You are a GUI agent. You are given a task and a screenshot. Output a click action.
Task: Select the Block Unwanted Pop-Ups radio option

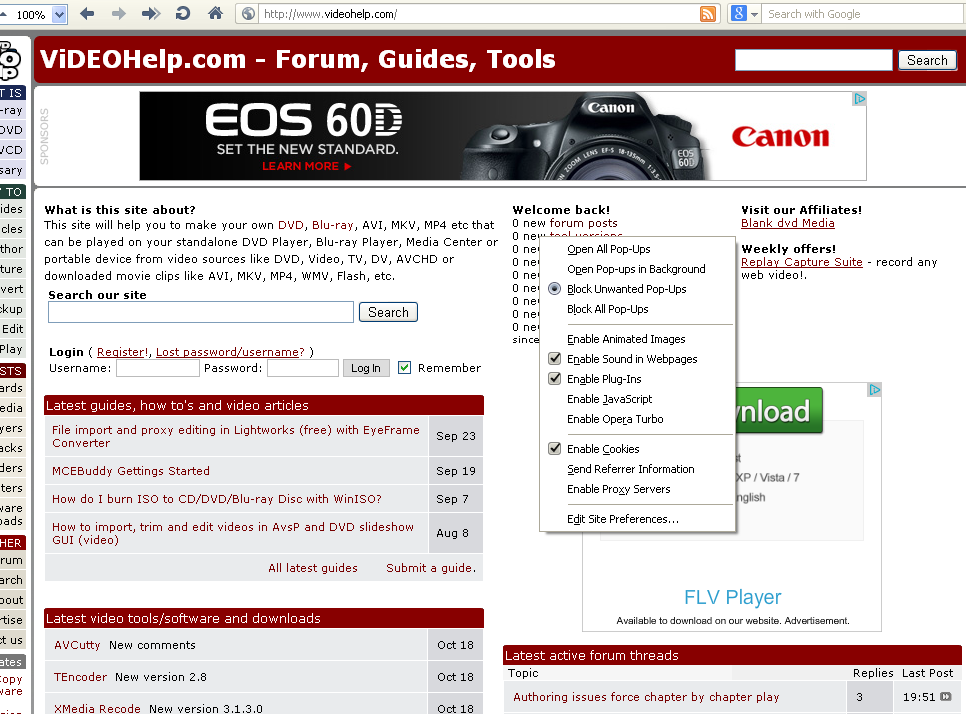(x=554, y=289)
